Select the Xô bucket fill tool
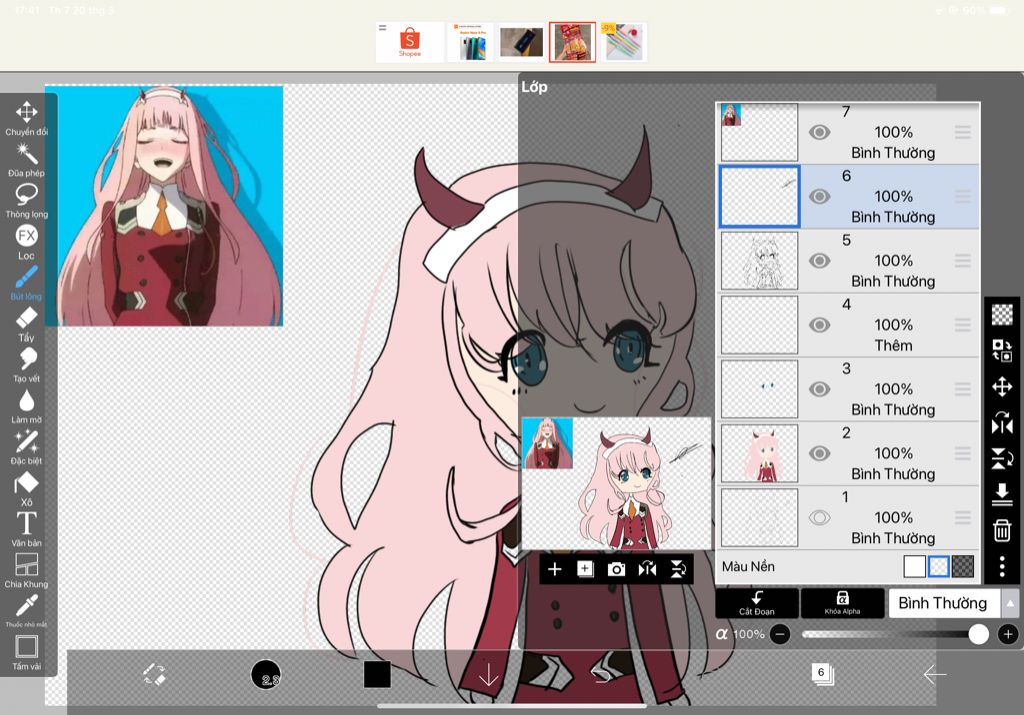Image resolution: width=1024 pixels, height=715 pixels. [x=26, y=489]
